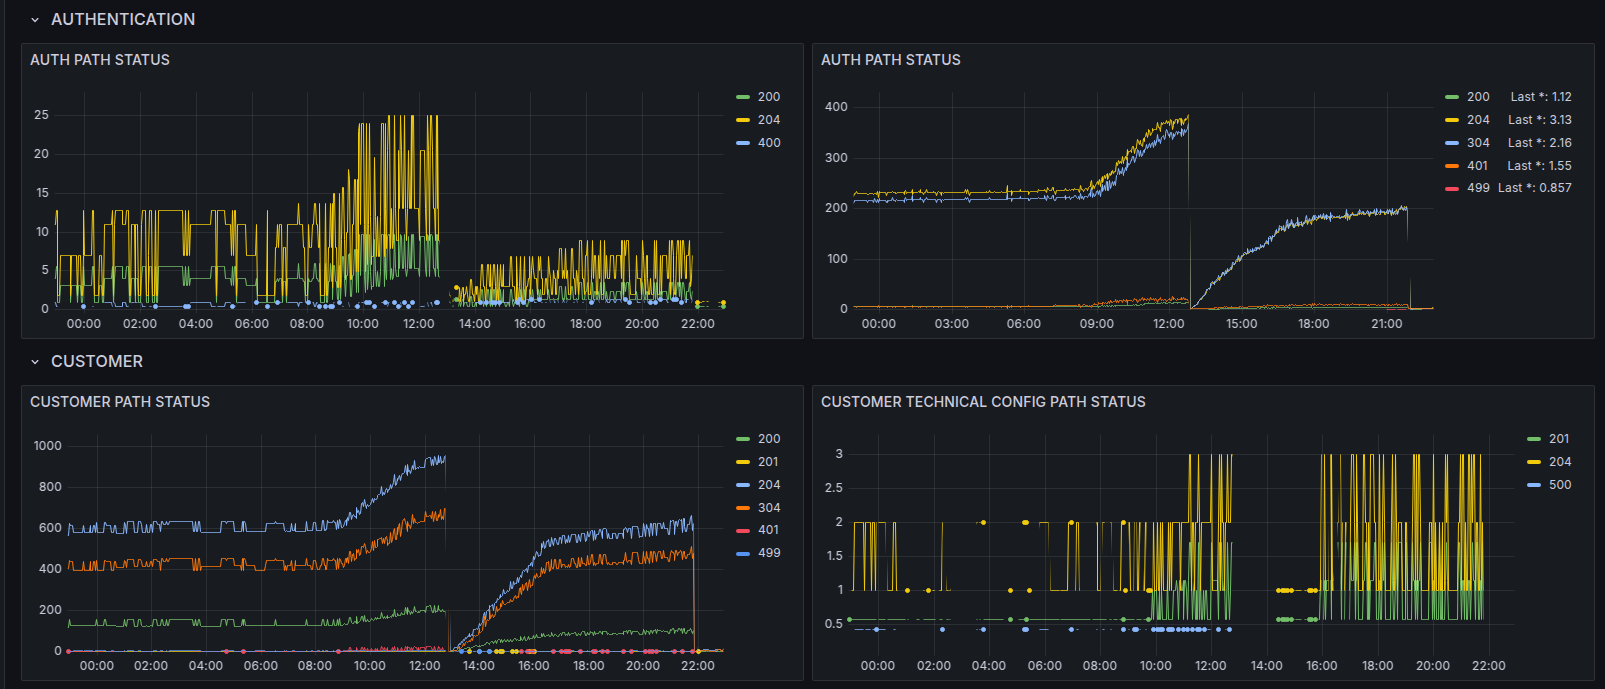Open color picker for green 201 swatch in CUSTOMER TECHNICAL CONFIG
This screenshot has height=689, width=1605.
tap(1534, 439)
